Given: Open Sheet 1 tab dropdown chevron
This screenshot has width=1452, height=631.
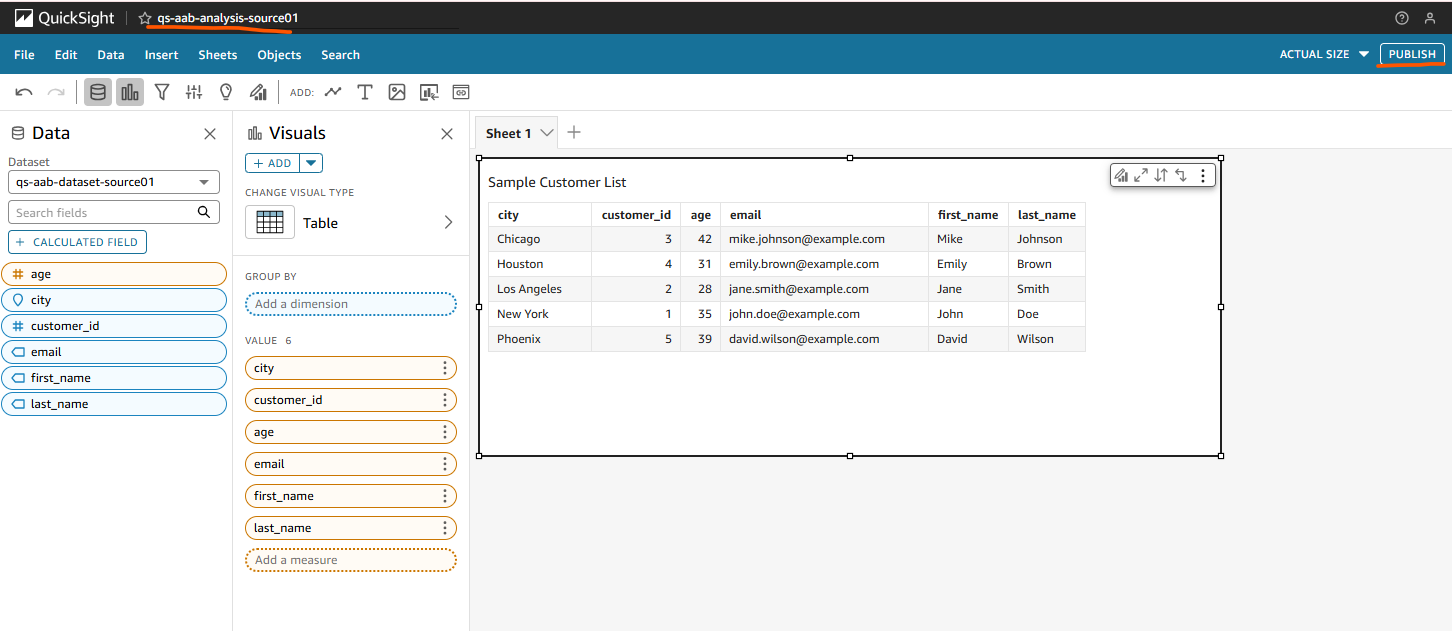Looking at the screenshot, I should point(547,133).
